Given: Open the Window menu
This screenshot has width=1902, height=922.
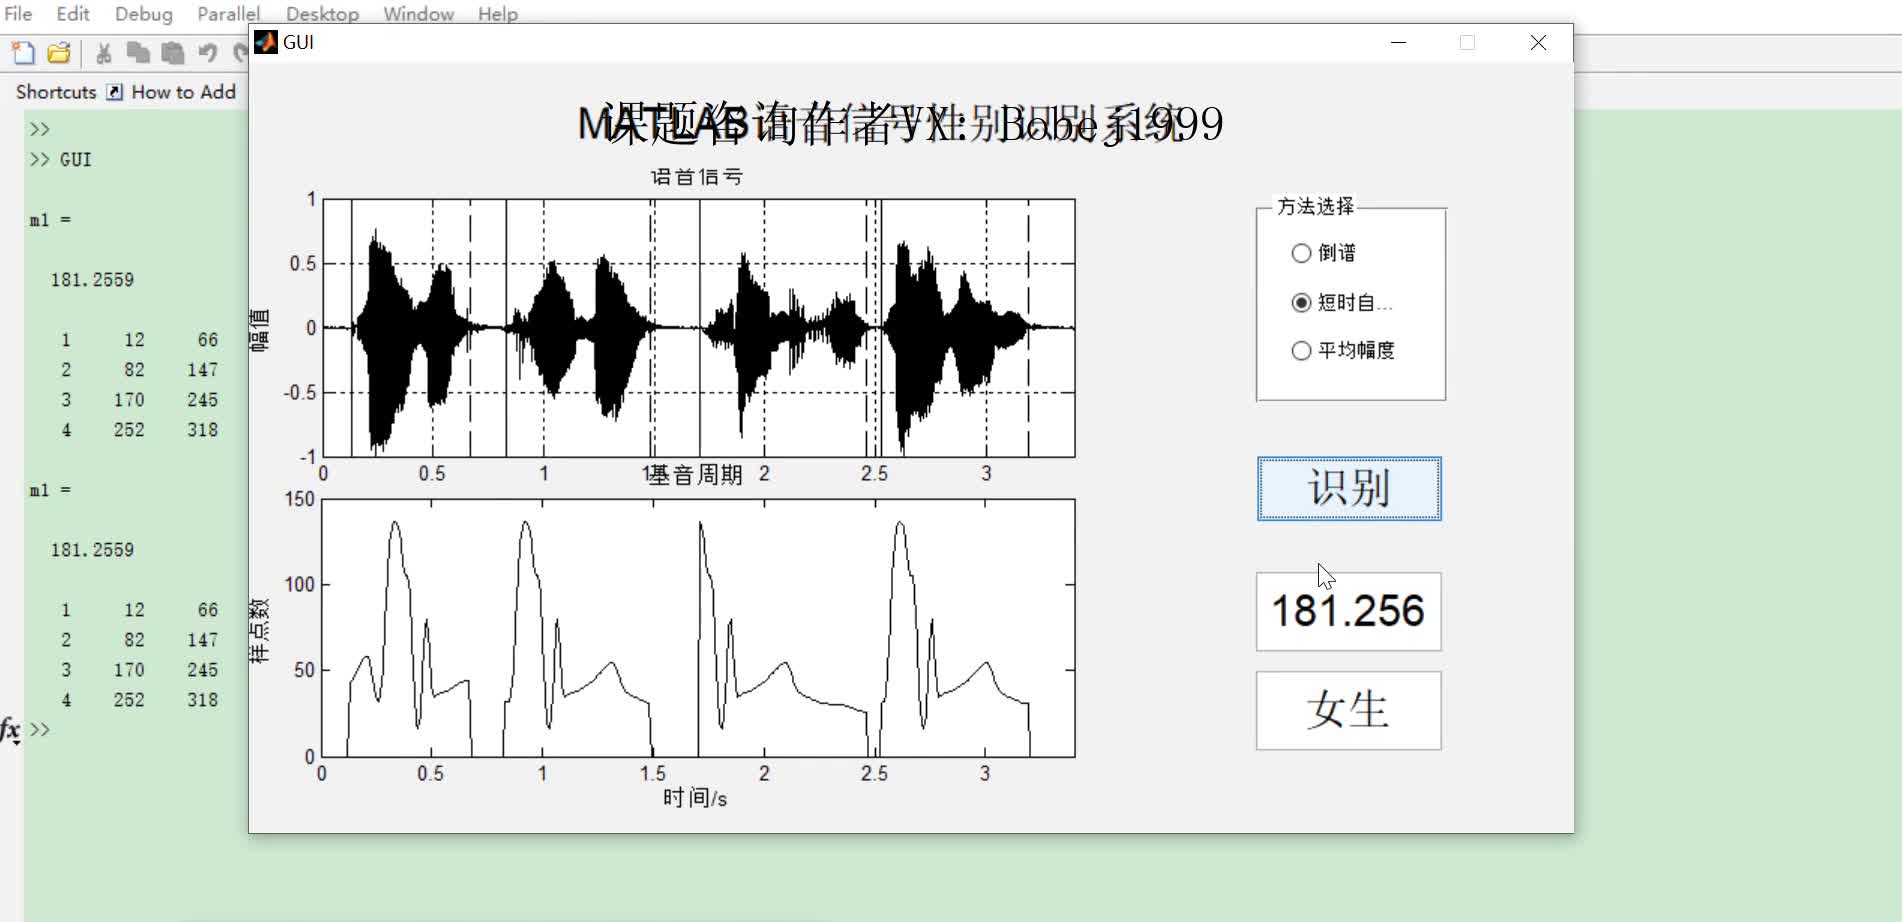Looking at the screenshot, I should [417, 14].
